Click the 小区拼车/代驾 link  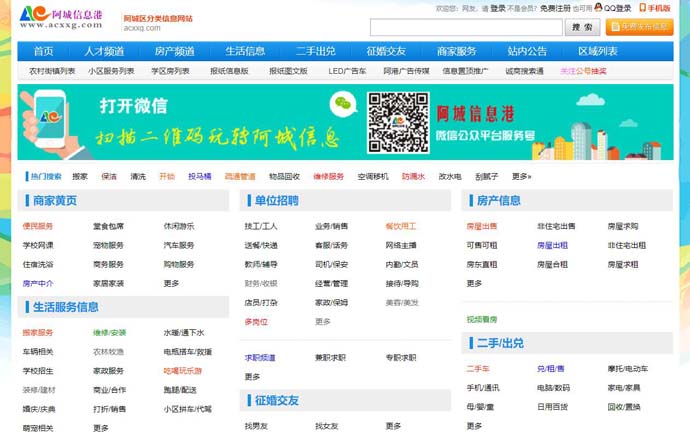point(187,409)
